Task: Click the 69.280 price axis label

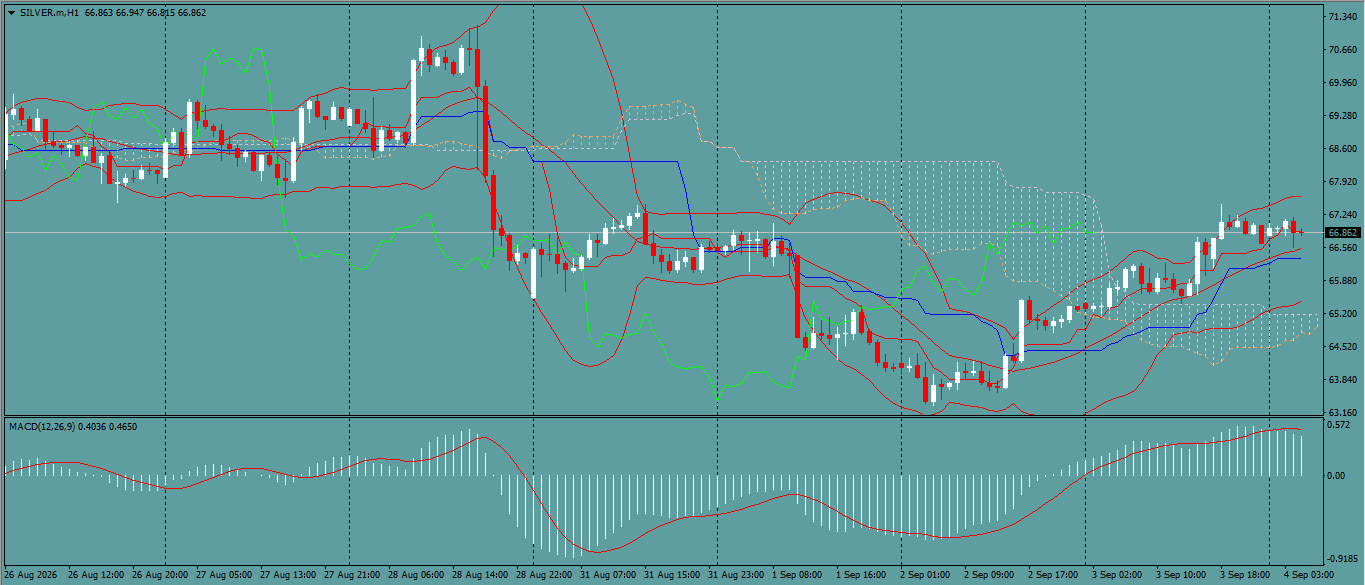Action: 1342,116
